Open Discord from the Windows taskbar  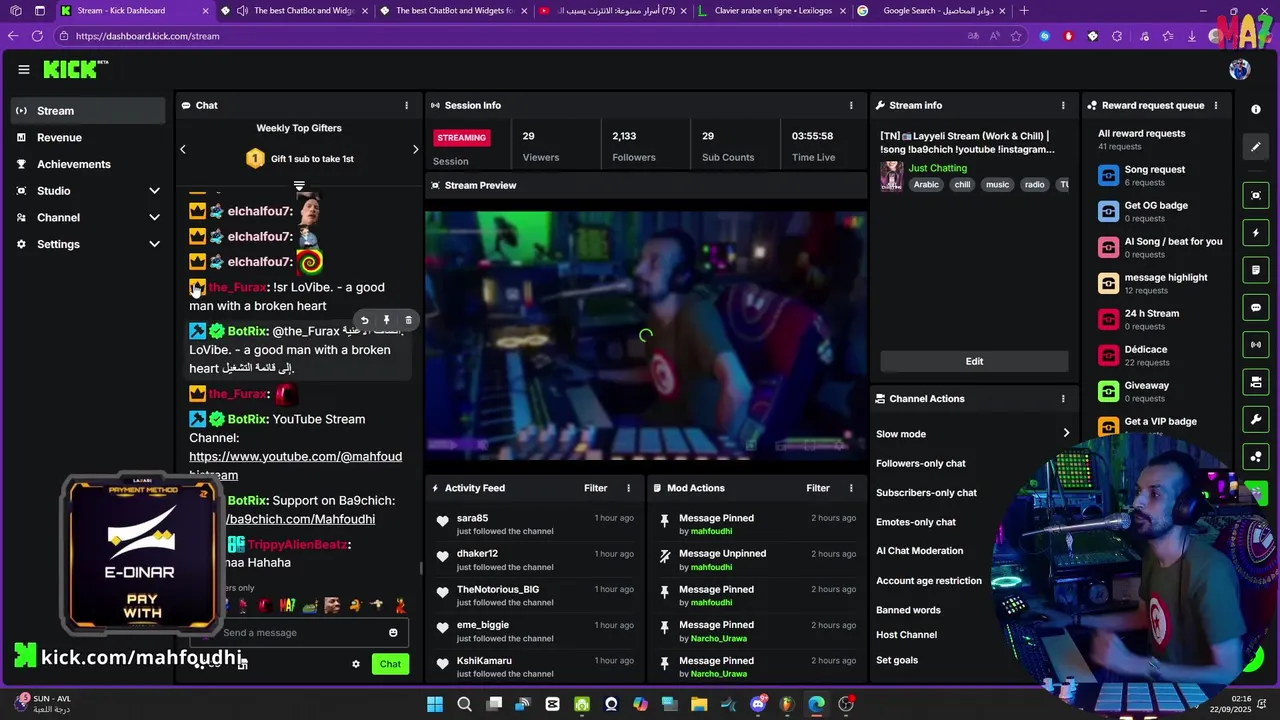point(758,704)
